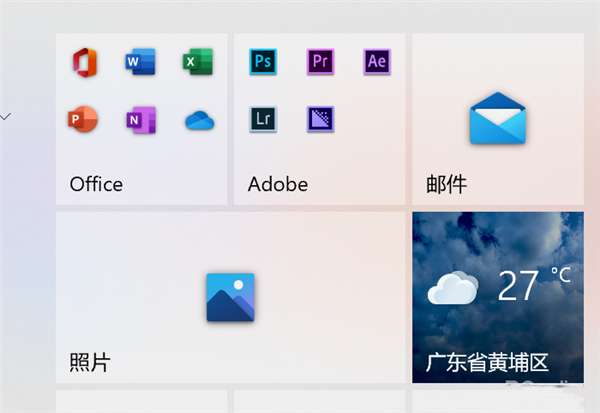Launch Adobe Media Encoder
The image size is (600, 413).
pyautogui.click(x=320, y=119)
